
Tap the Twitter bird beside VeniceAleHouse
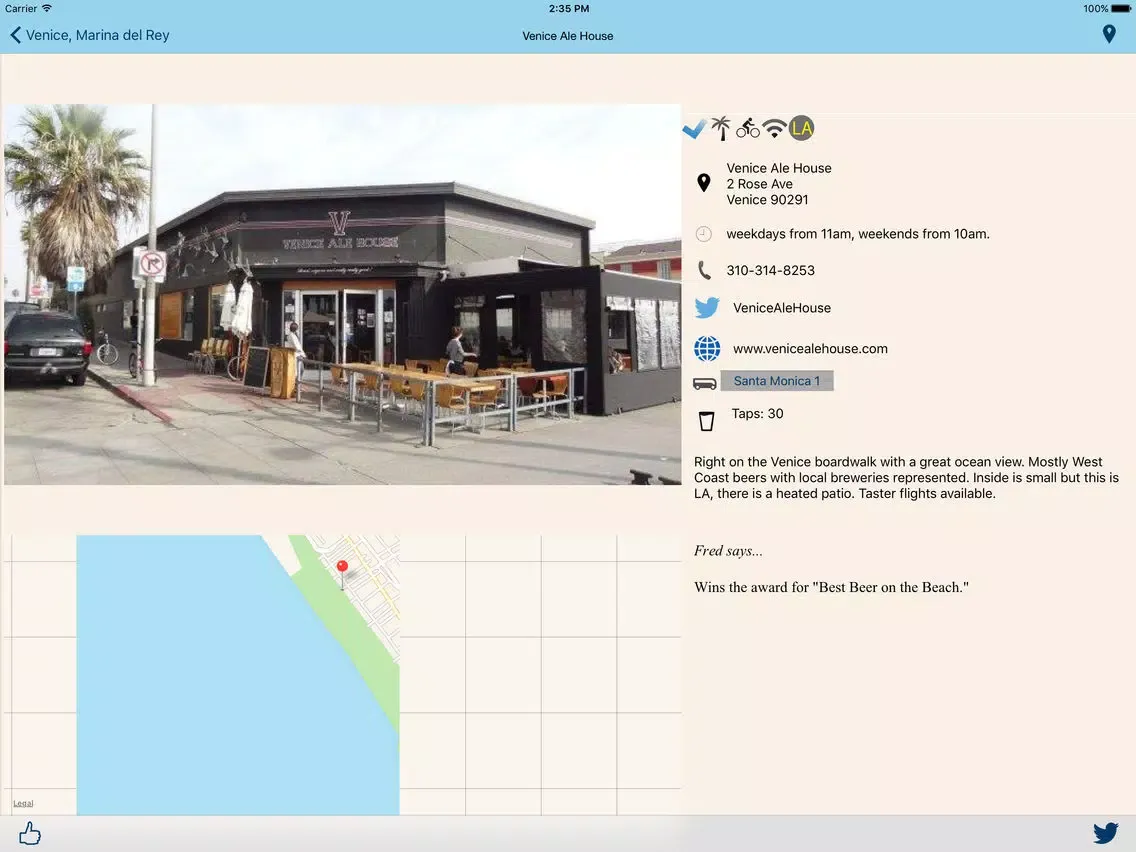click(x=707, y=308)
